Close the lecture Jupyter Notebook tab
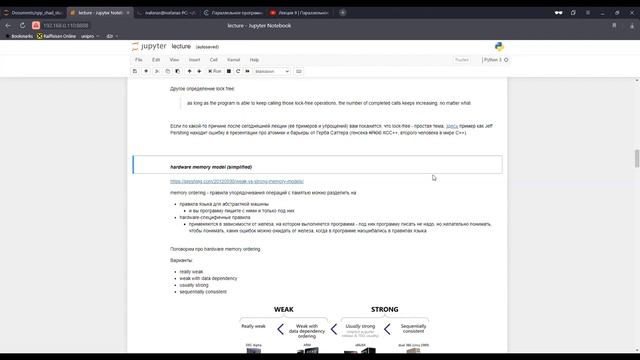The image size is (640, 360). (128, 13)
